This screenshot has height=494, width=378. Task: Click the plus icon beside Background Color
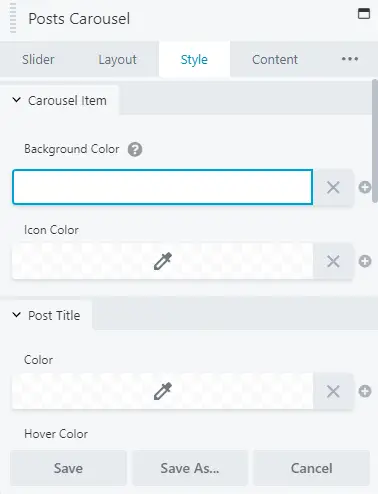[365, 187]
